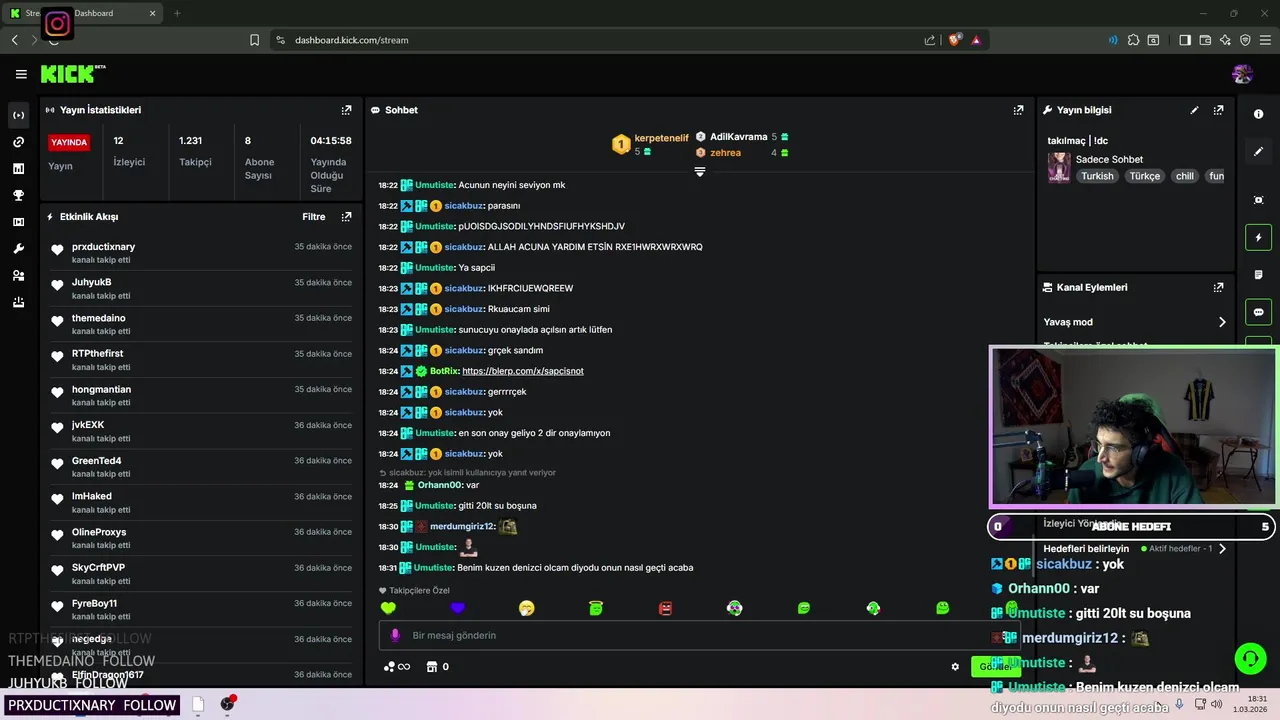Open the community users sidebar icon
The width and height of the screenshot is (1280, 720).
pos(18,276)
